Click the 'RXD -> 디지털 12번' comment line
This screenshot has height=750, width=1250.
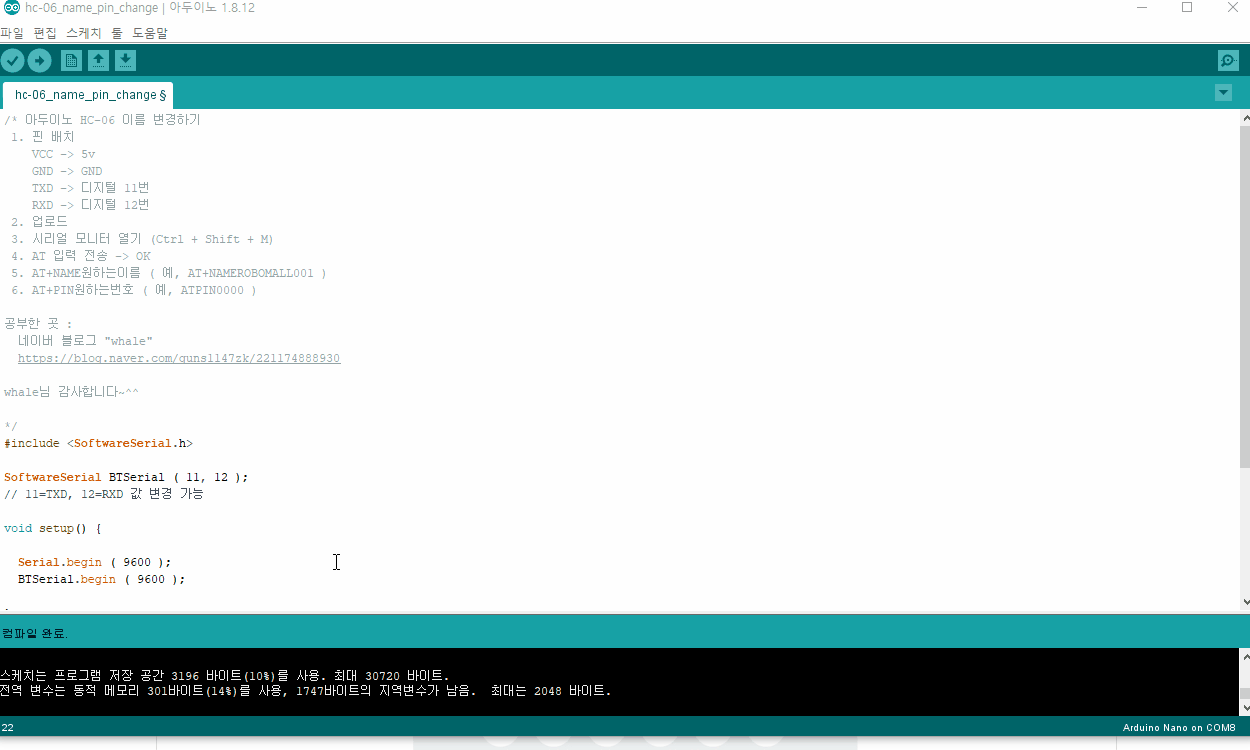click(91, 205)
